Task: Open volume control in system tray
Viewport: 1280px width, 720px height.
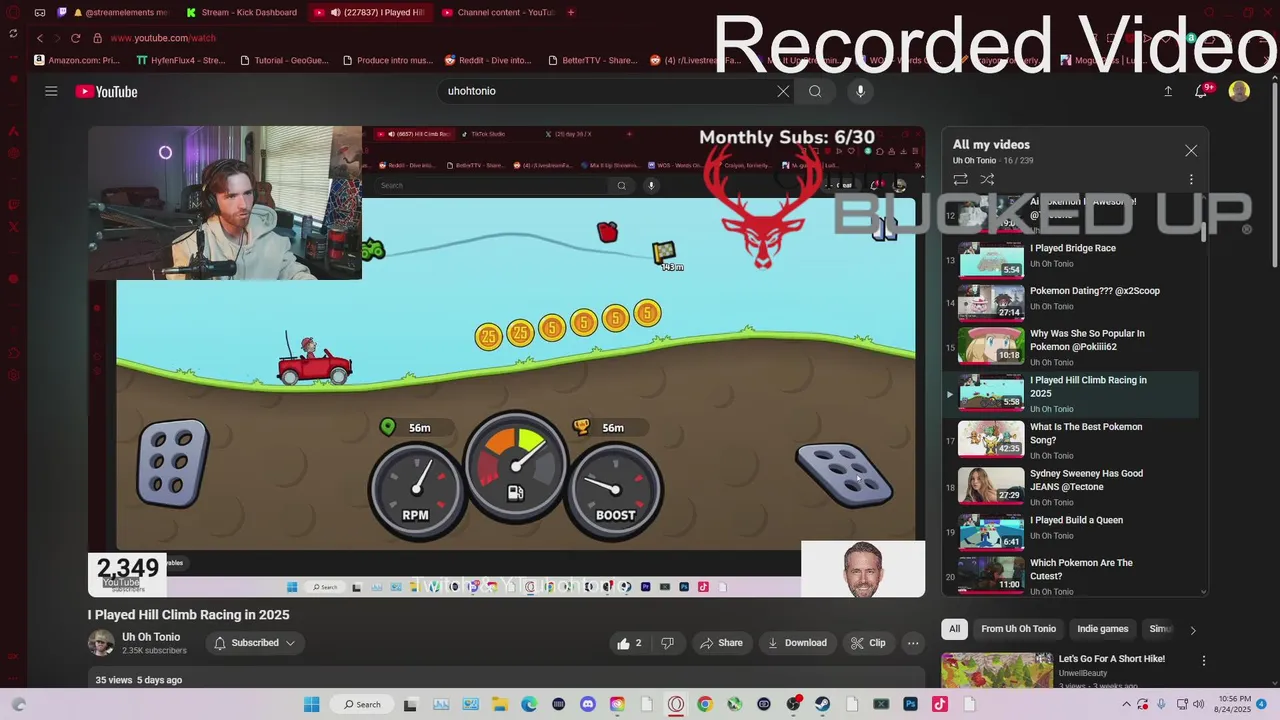Action: pyautogui.click(x=1197, y=704)
